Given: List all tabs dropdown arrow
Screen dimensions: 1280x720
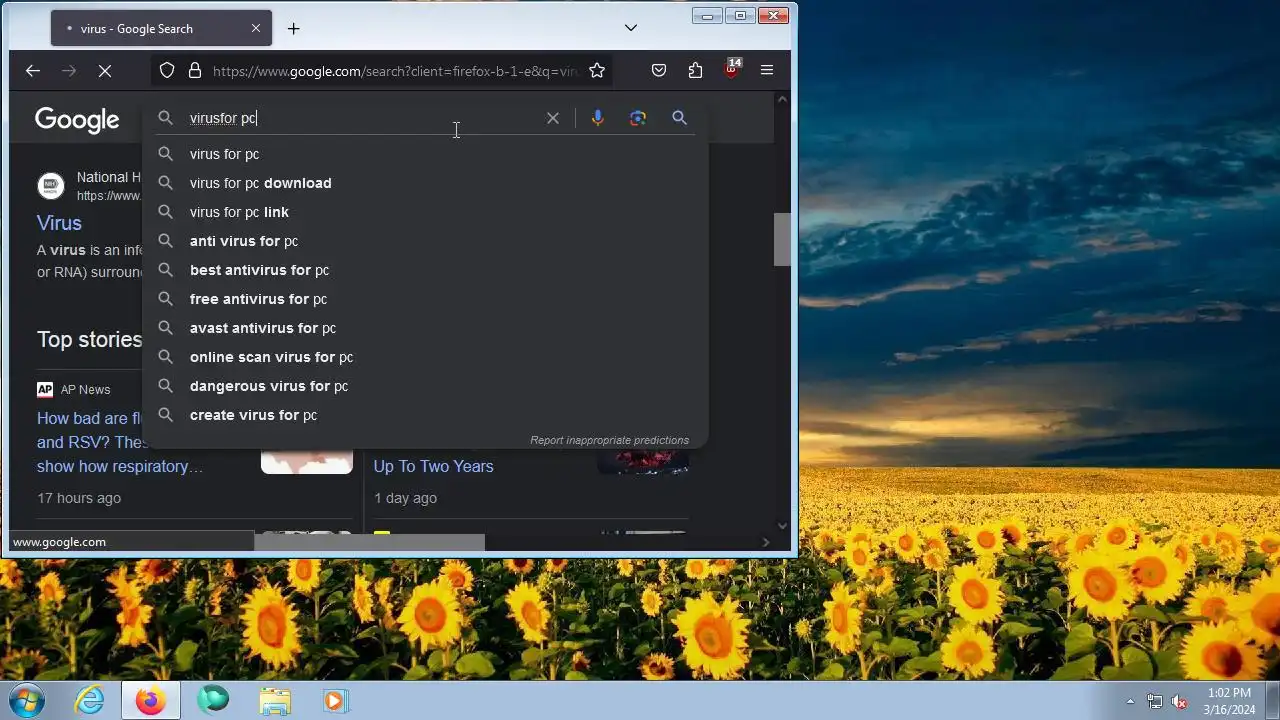Looking at the screenshot, I should pyautogui.click(x=631, y=28).
